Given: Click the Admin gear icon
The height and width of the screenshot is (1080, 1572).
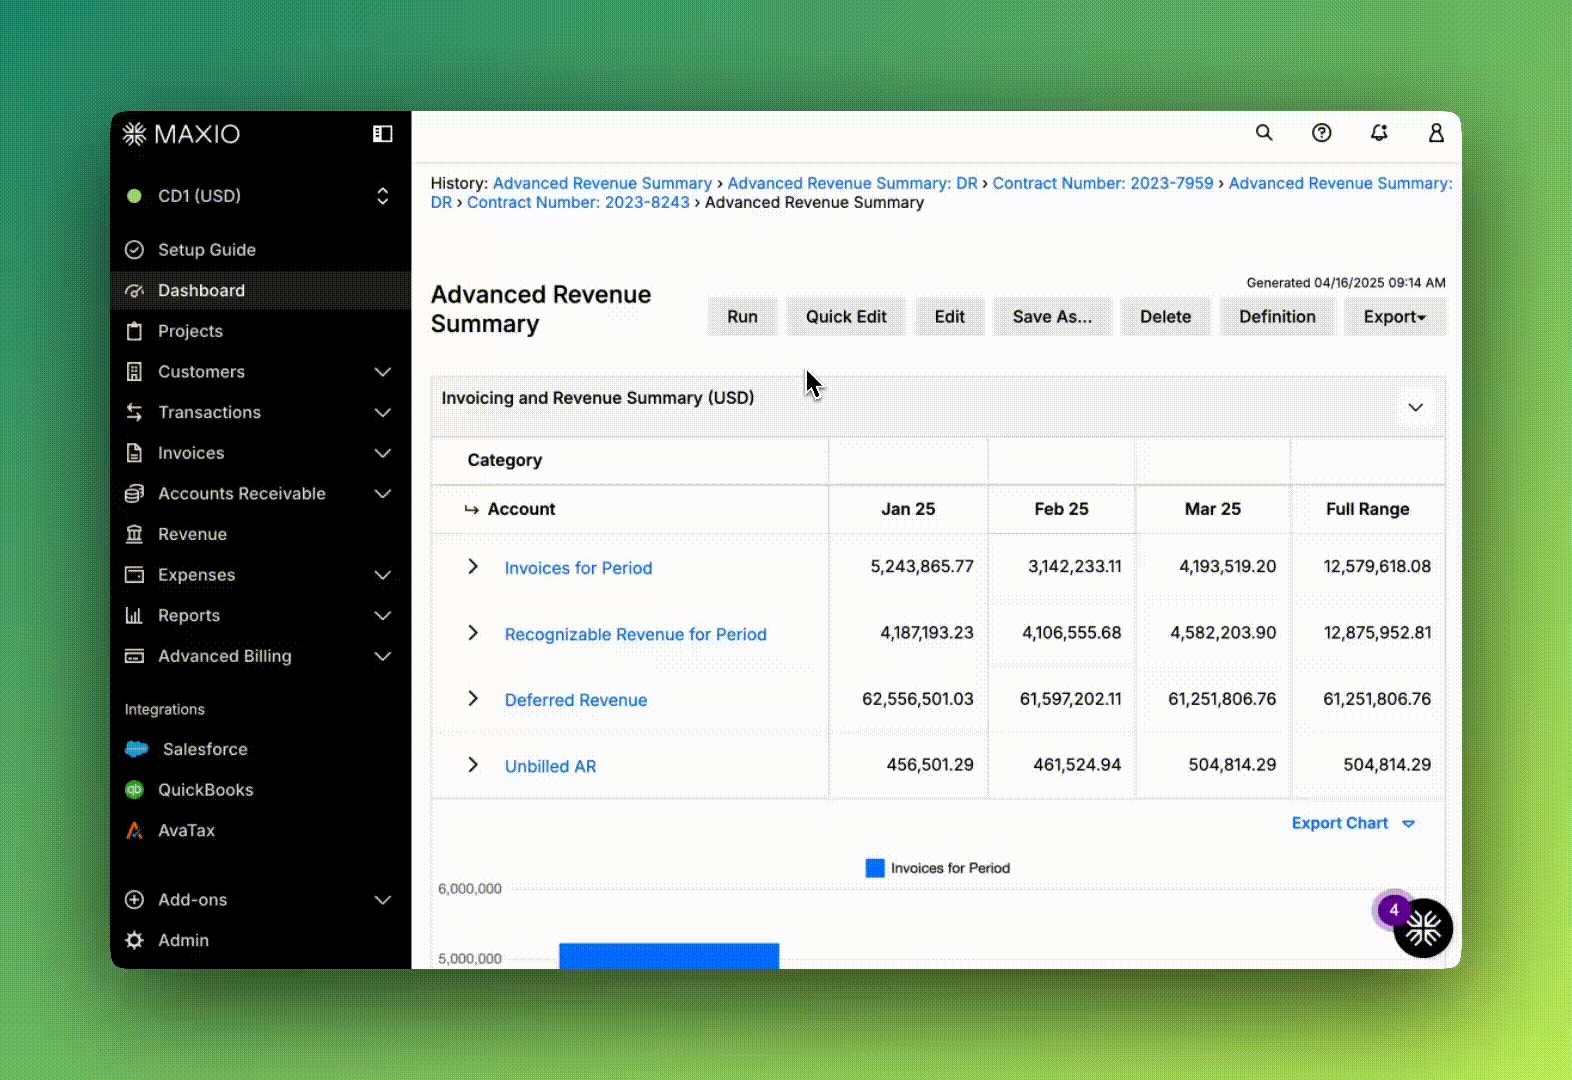Looking at the screenshot, I should tap(134, 940).
